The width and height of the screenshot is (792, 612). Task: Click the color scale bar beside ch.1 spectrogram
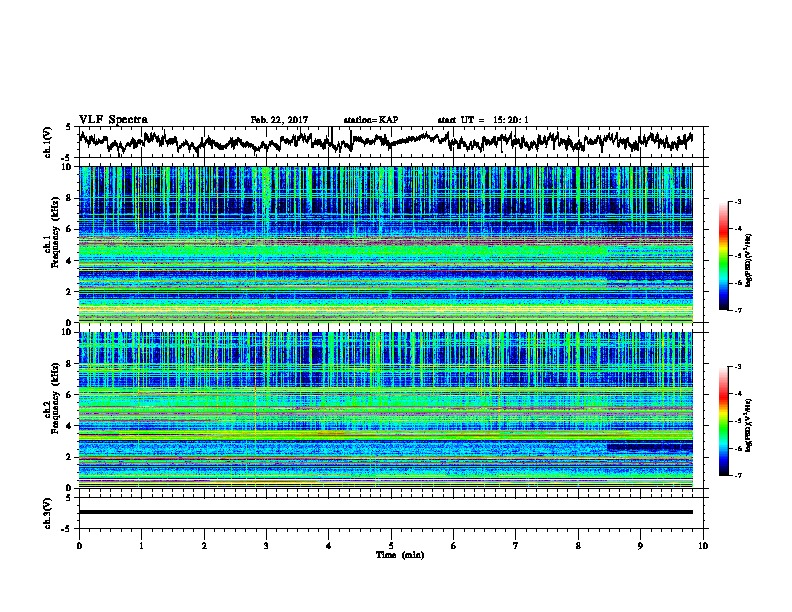(723, 256)
